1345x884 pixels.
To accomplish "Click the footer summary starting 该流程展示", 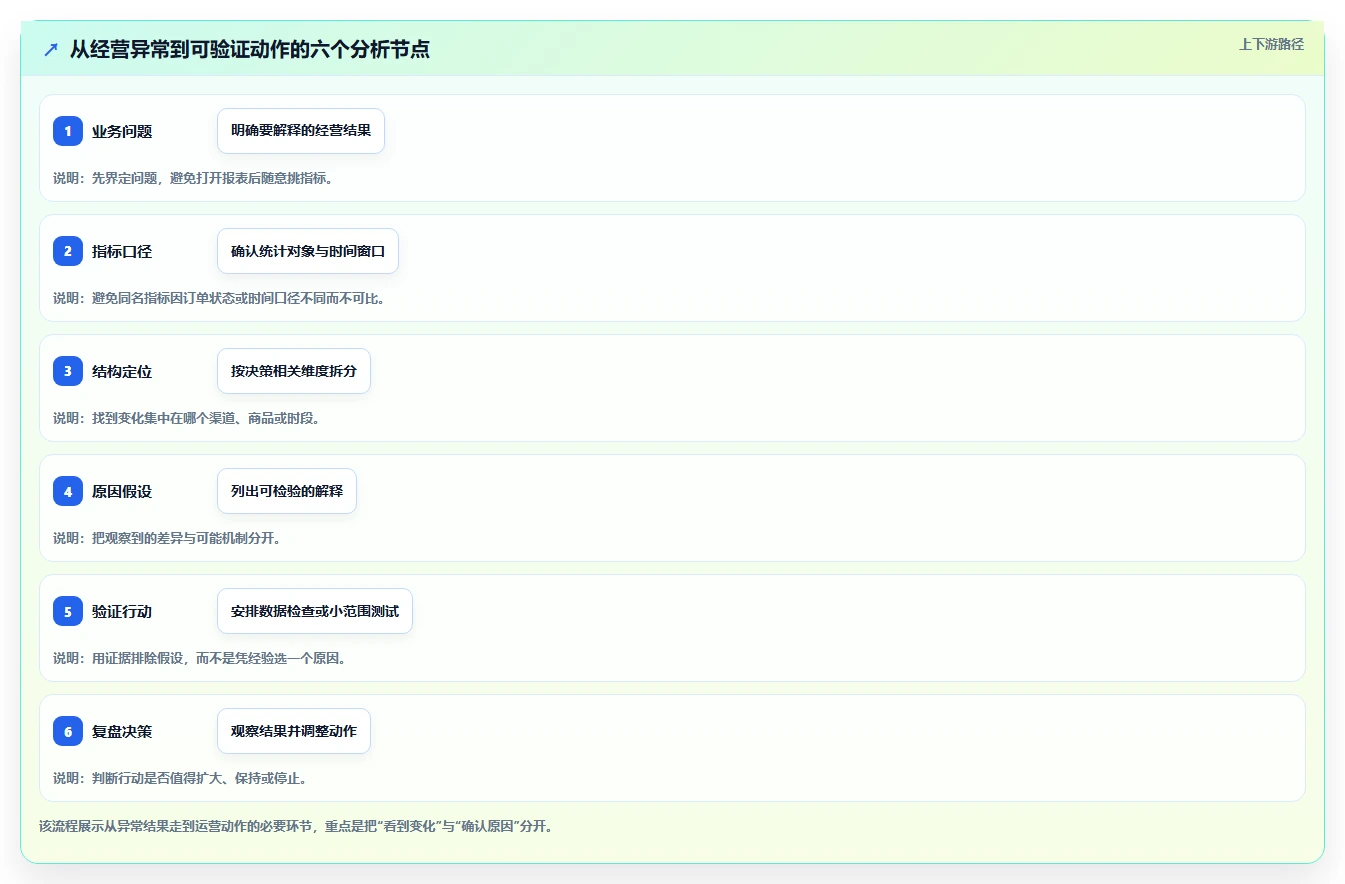I will tap(296, 827).
